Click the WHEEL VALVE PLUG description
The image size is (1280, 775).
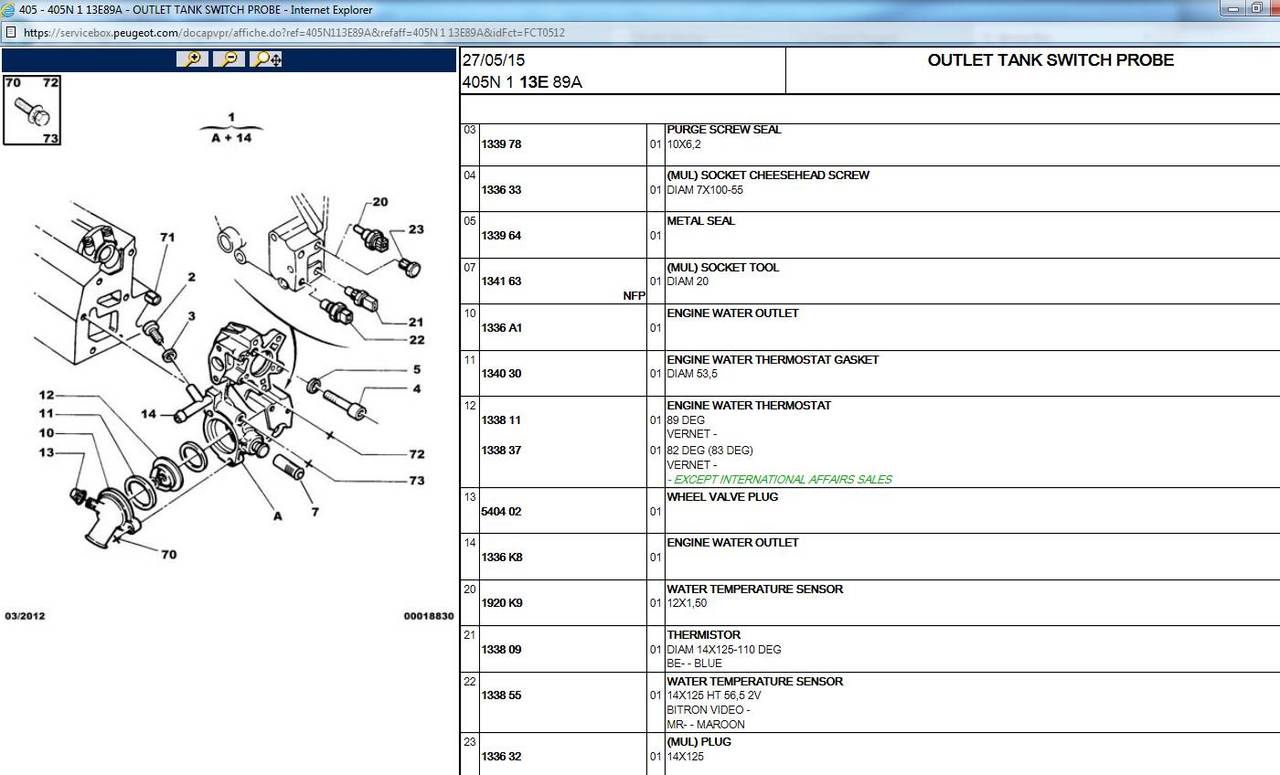[722, 496]
